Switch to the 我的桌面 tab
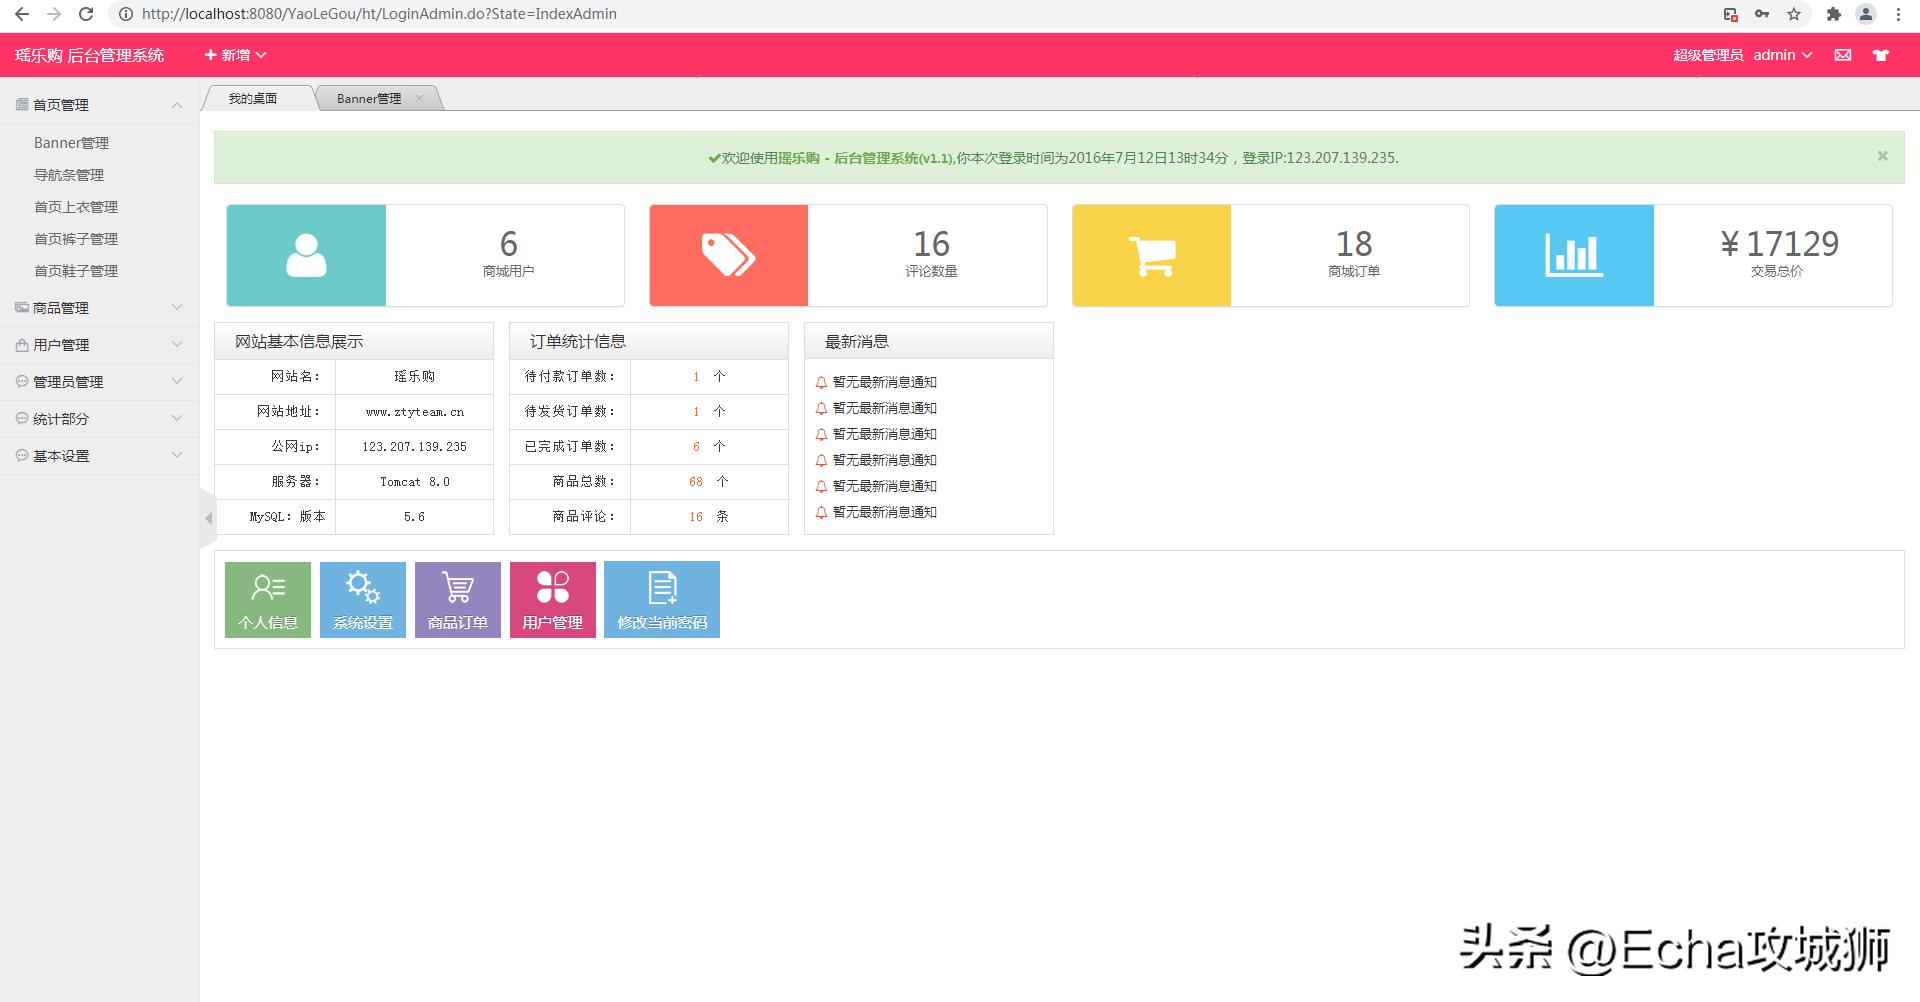The height and width of the screenshot is (1002, 1920). tap(253, 97)
